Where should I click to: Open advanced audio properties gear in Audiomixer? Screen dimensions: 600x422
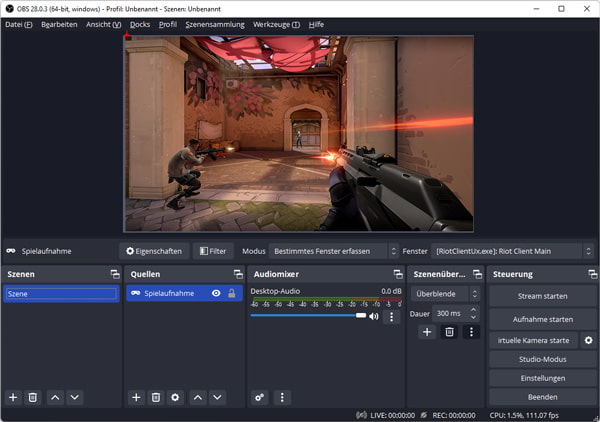coord(260,397)
